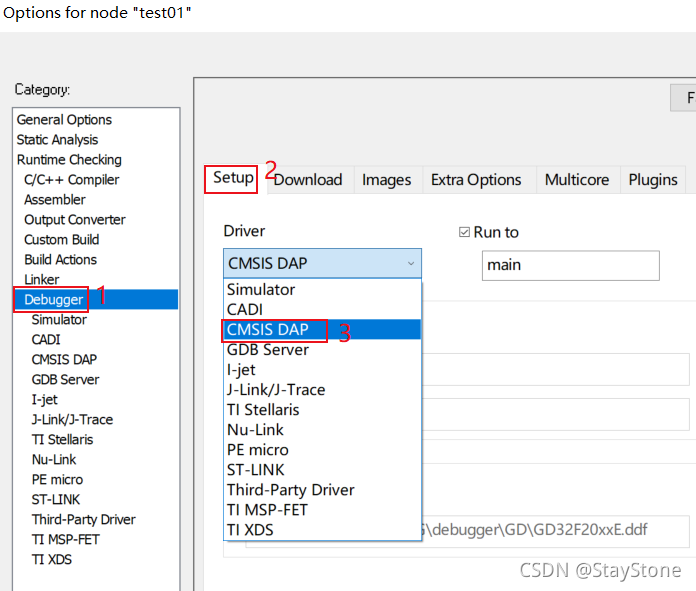Select Build Actions category
The image size is (696, 591).
[x=60, y=260]
